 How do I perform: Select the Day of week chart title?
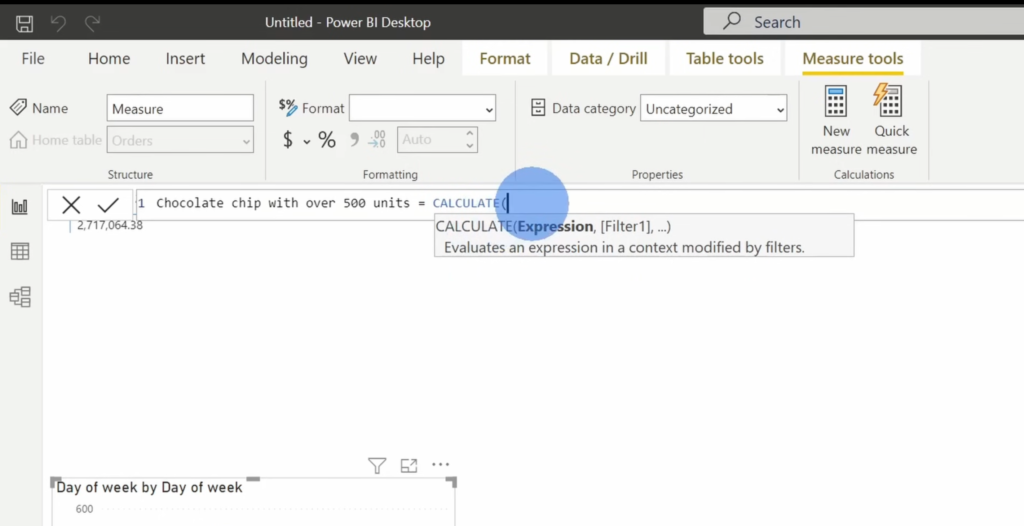(x=149, y=487)
